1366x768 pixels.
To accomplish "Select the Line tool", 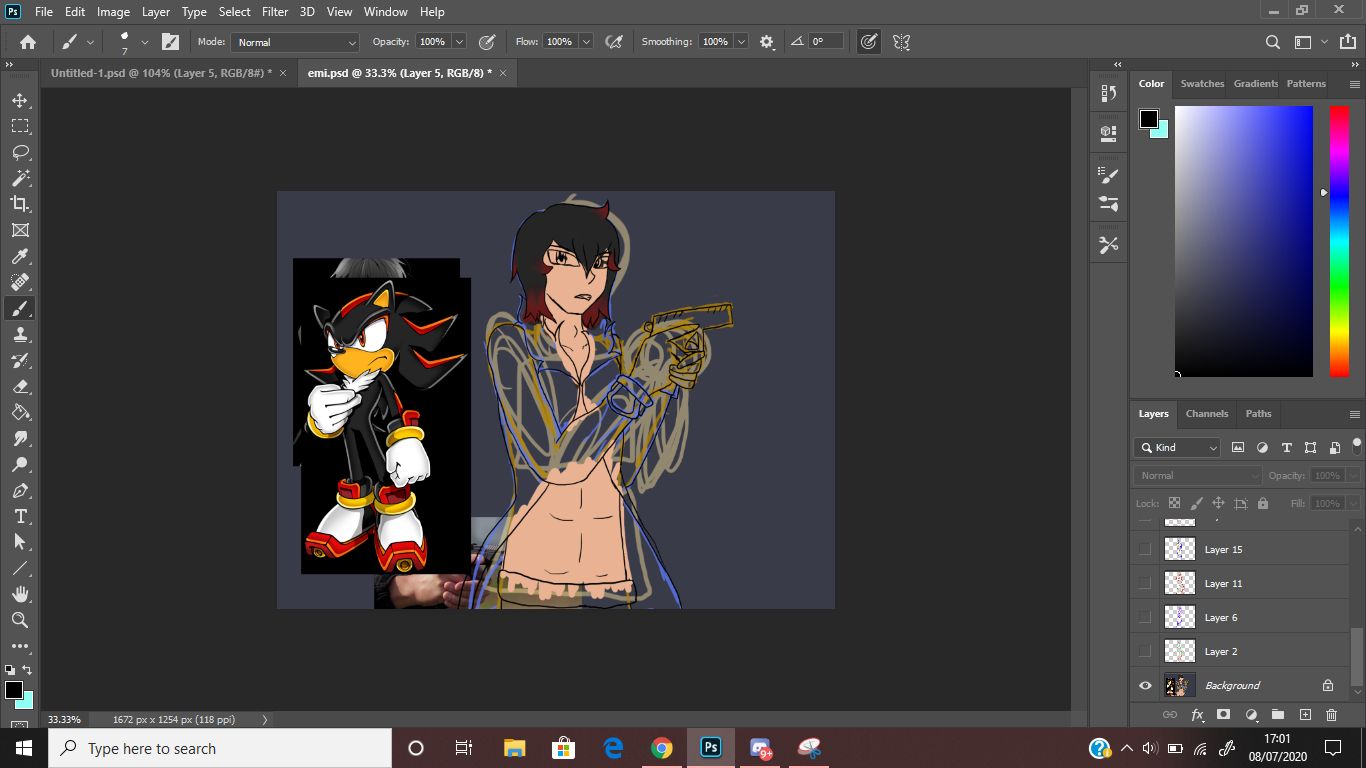I will click(x=19, y=568).
